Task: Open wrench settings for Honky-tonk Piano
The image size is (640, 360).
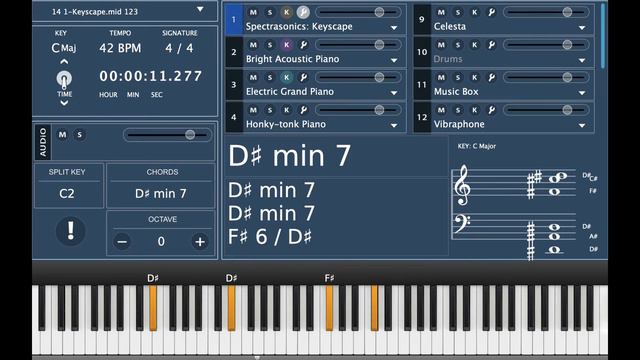Action: [x=303, y=110]
